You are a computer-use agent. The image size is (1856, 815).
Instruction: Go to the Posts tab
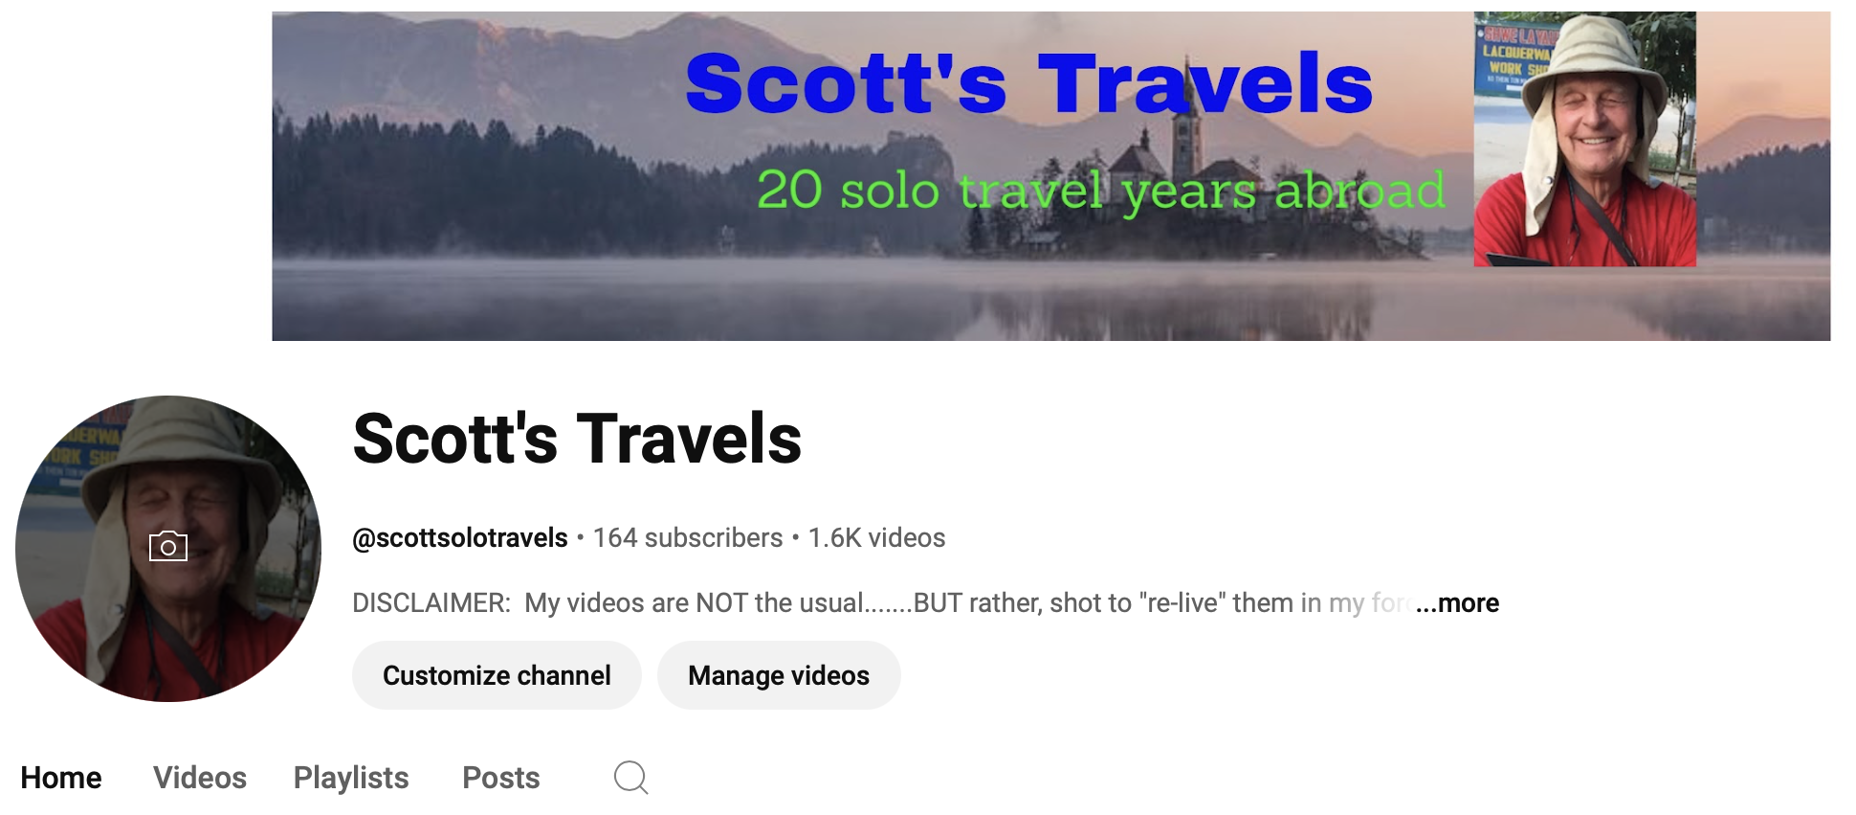point(501,777)
